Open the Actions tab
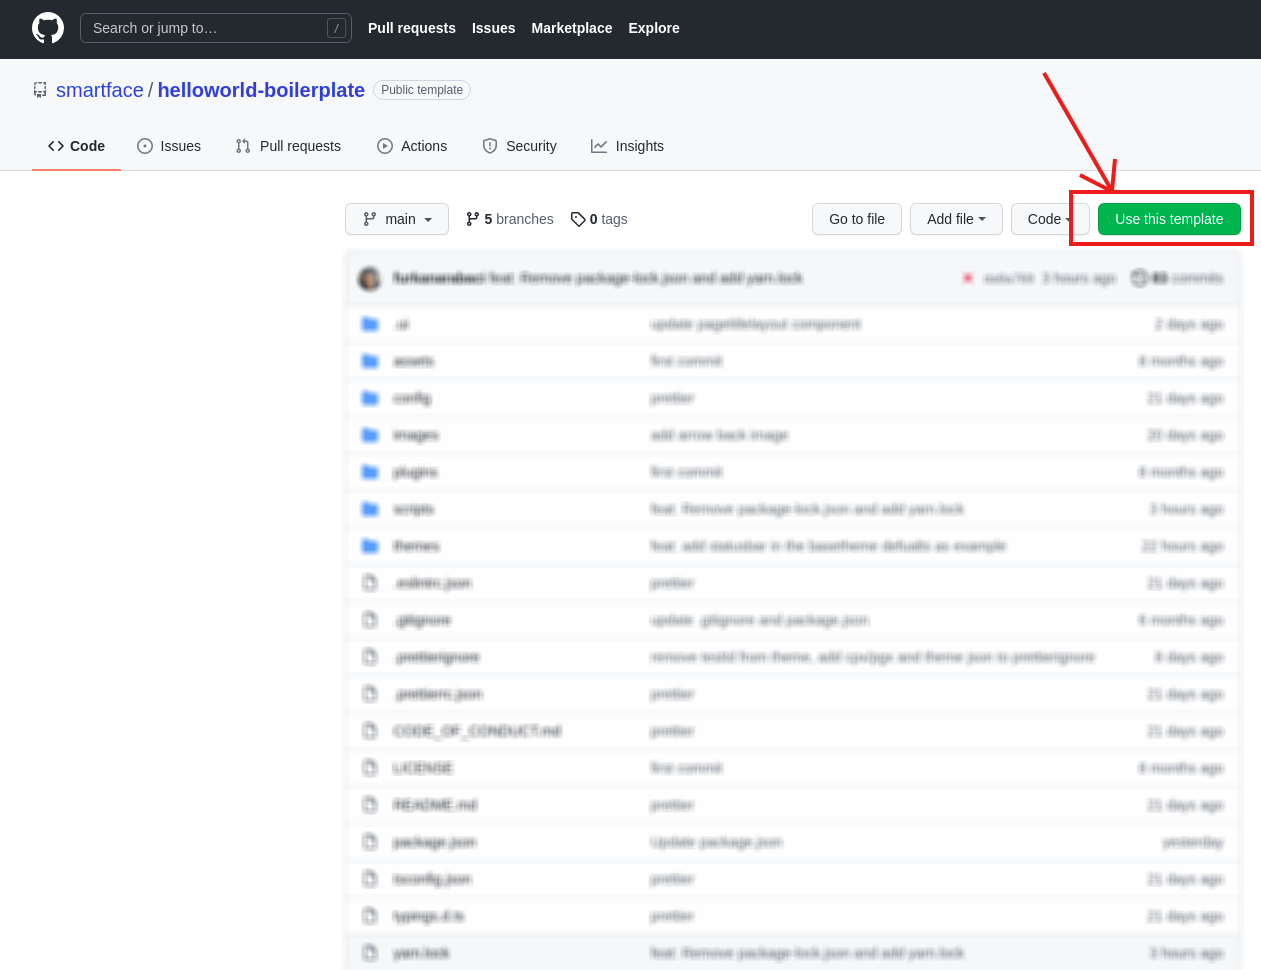The width and height of the screenshot is (1261, 970). point(412,146)
